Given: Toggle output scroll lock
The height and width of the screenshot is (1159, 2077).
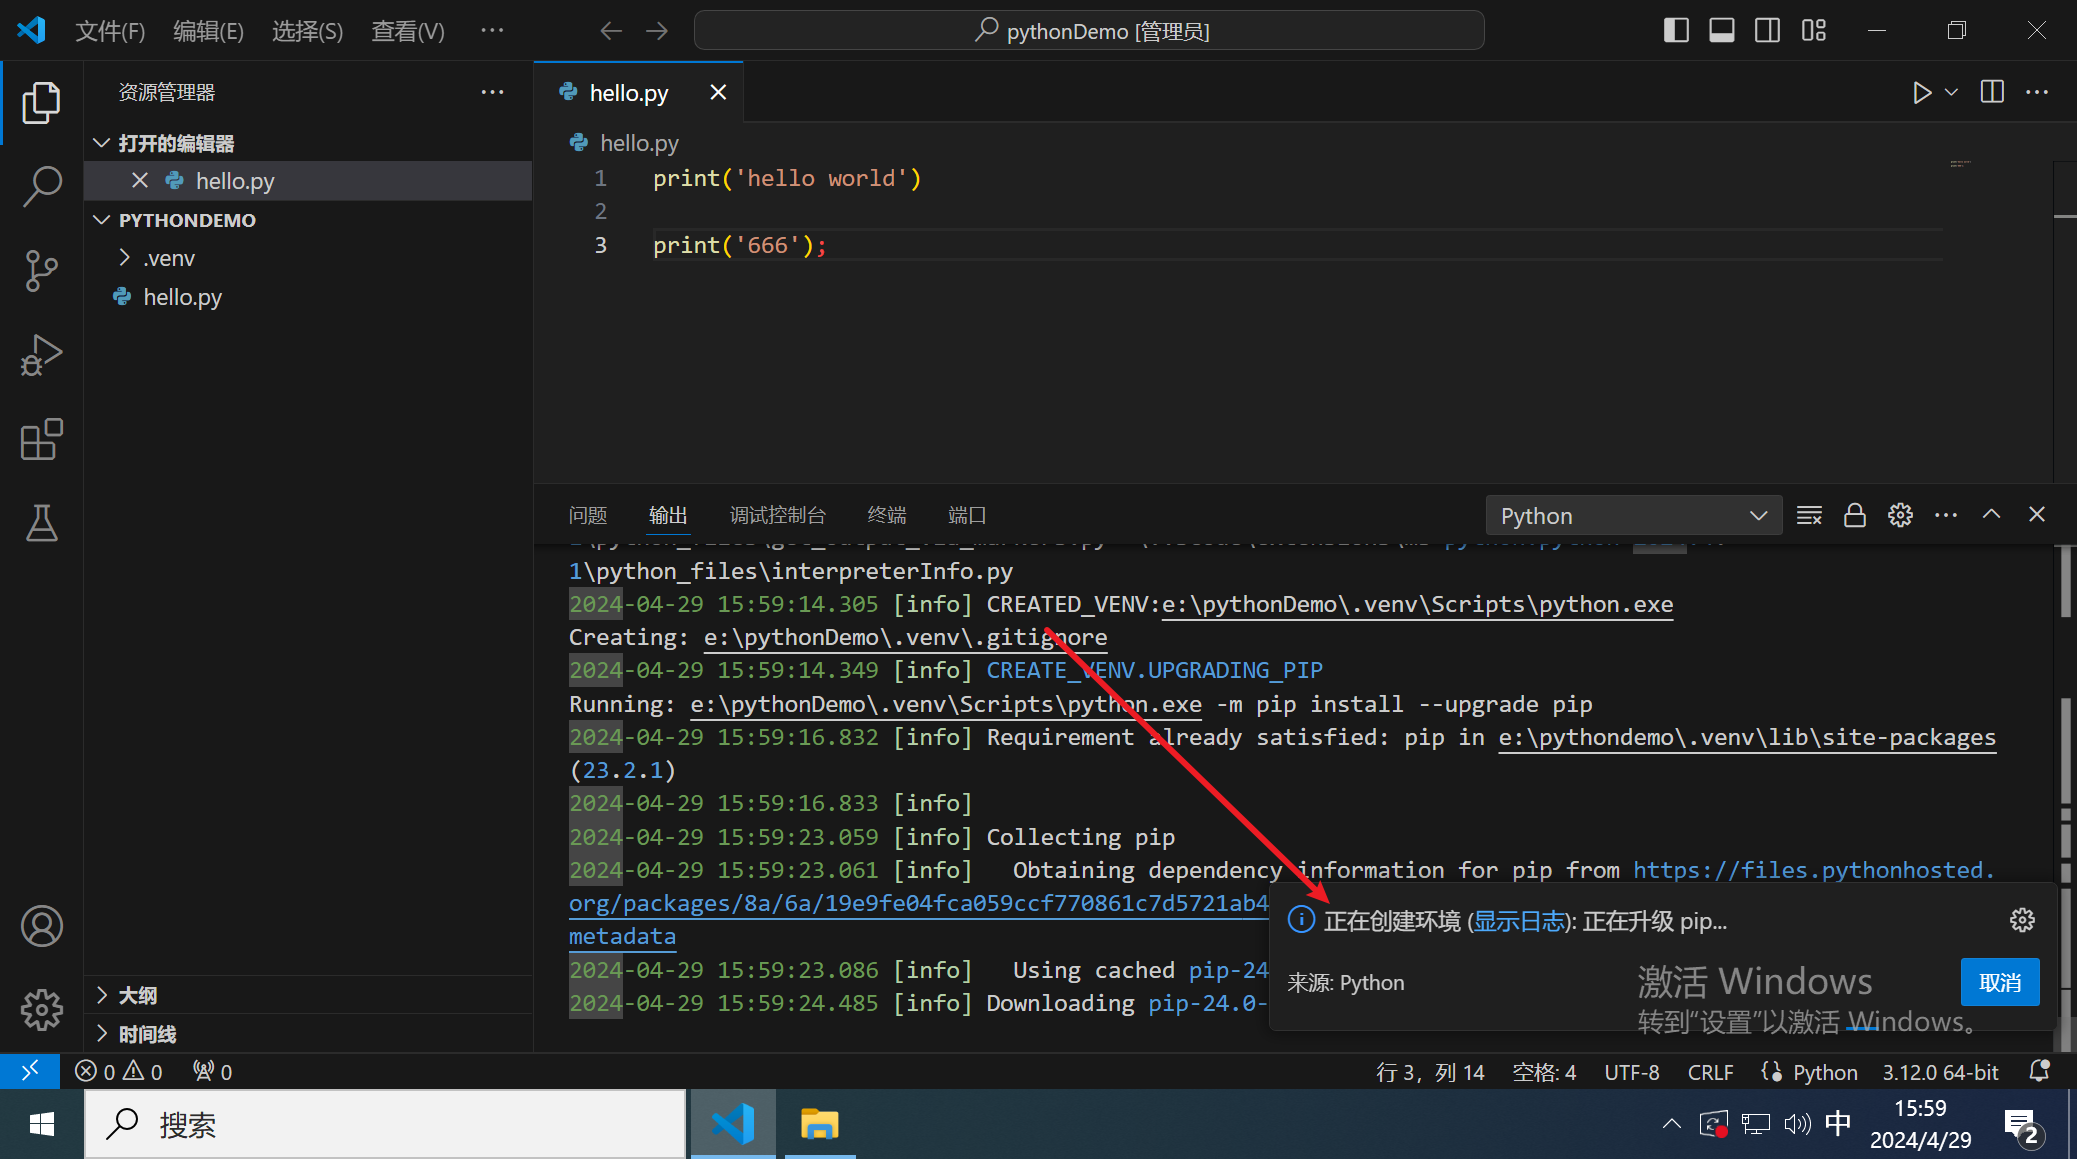Looking at the screenshot, I should 1855,515.
